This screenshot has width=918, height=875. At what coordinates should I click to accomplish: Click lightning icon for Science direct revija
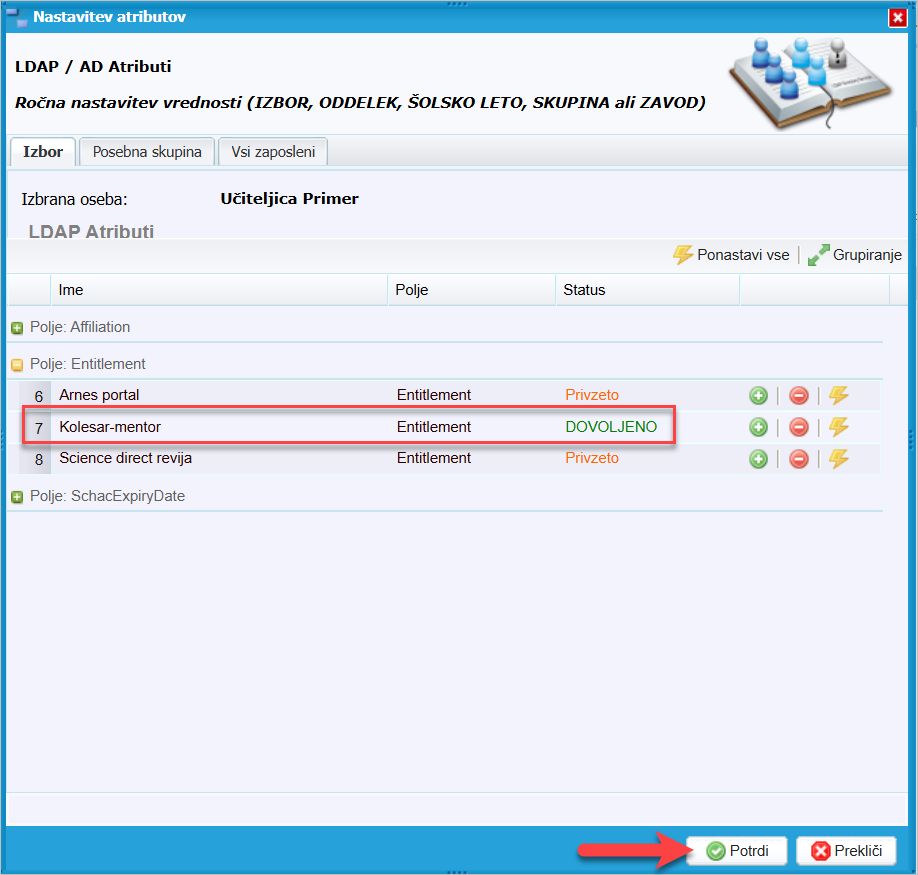click(839, 458)
